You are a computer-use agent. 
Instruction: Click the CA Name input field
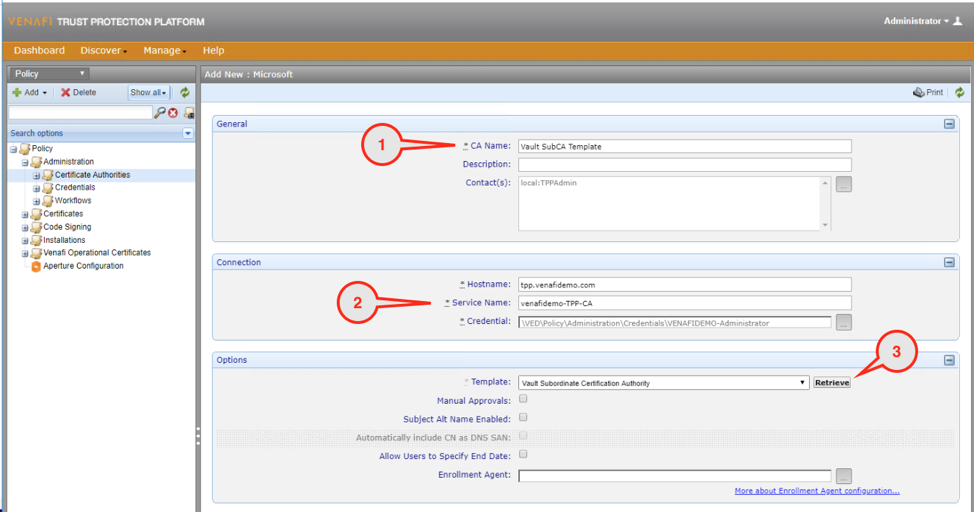coord(685,146)
